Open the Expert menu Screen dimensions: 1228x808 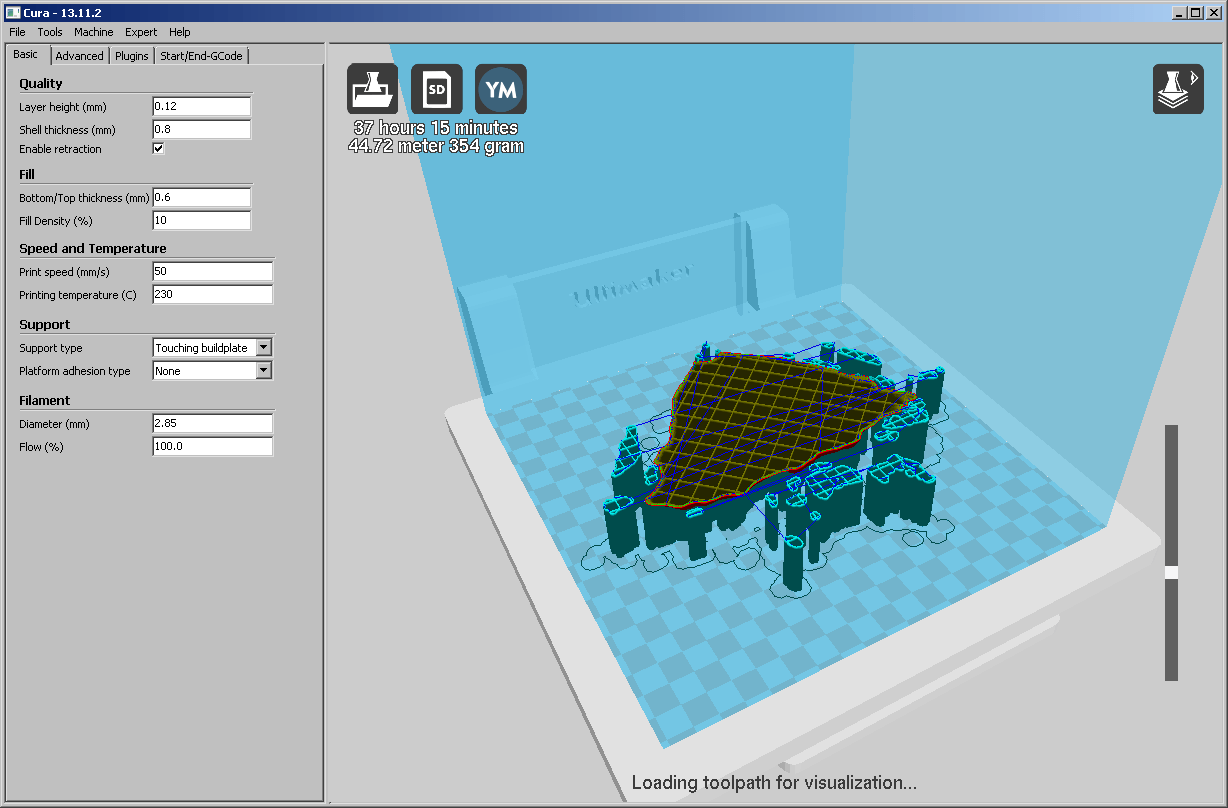point(141,32)
